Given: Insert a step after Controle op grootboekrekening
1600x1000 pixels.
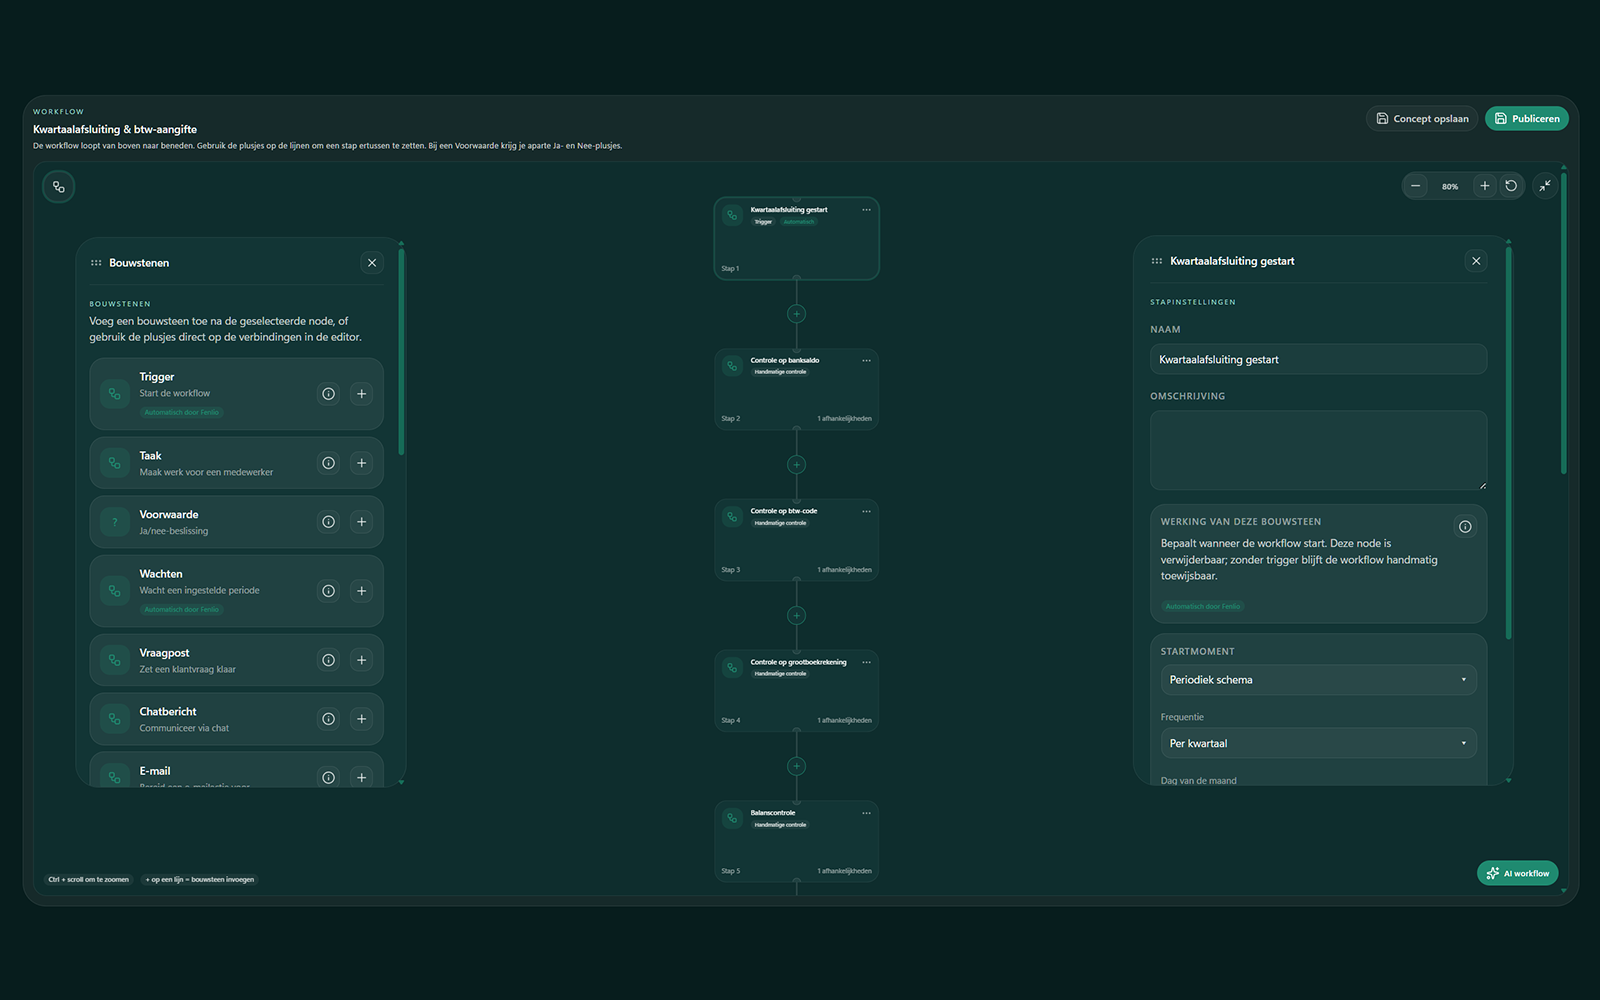Looking at the screenshot, I should pyautogui.click(x=796, y=766).
